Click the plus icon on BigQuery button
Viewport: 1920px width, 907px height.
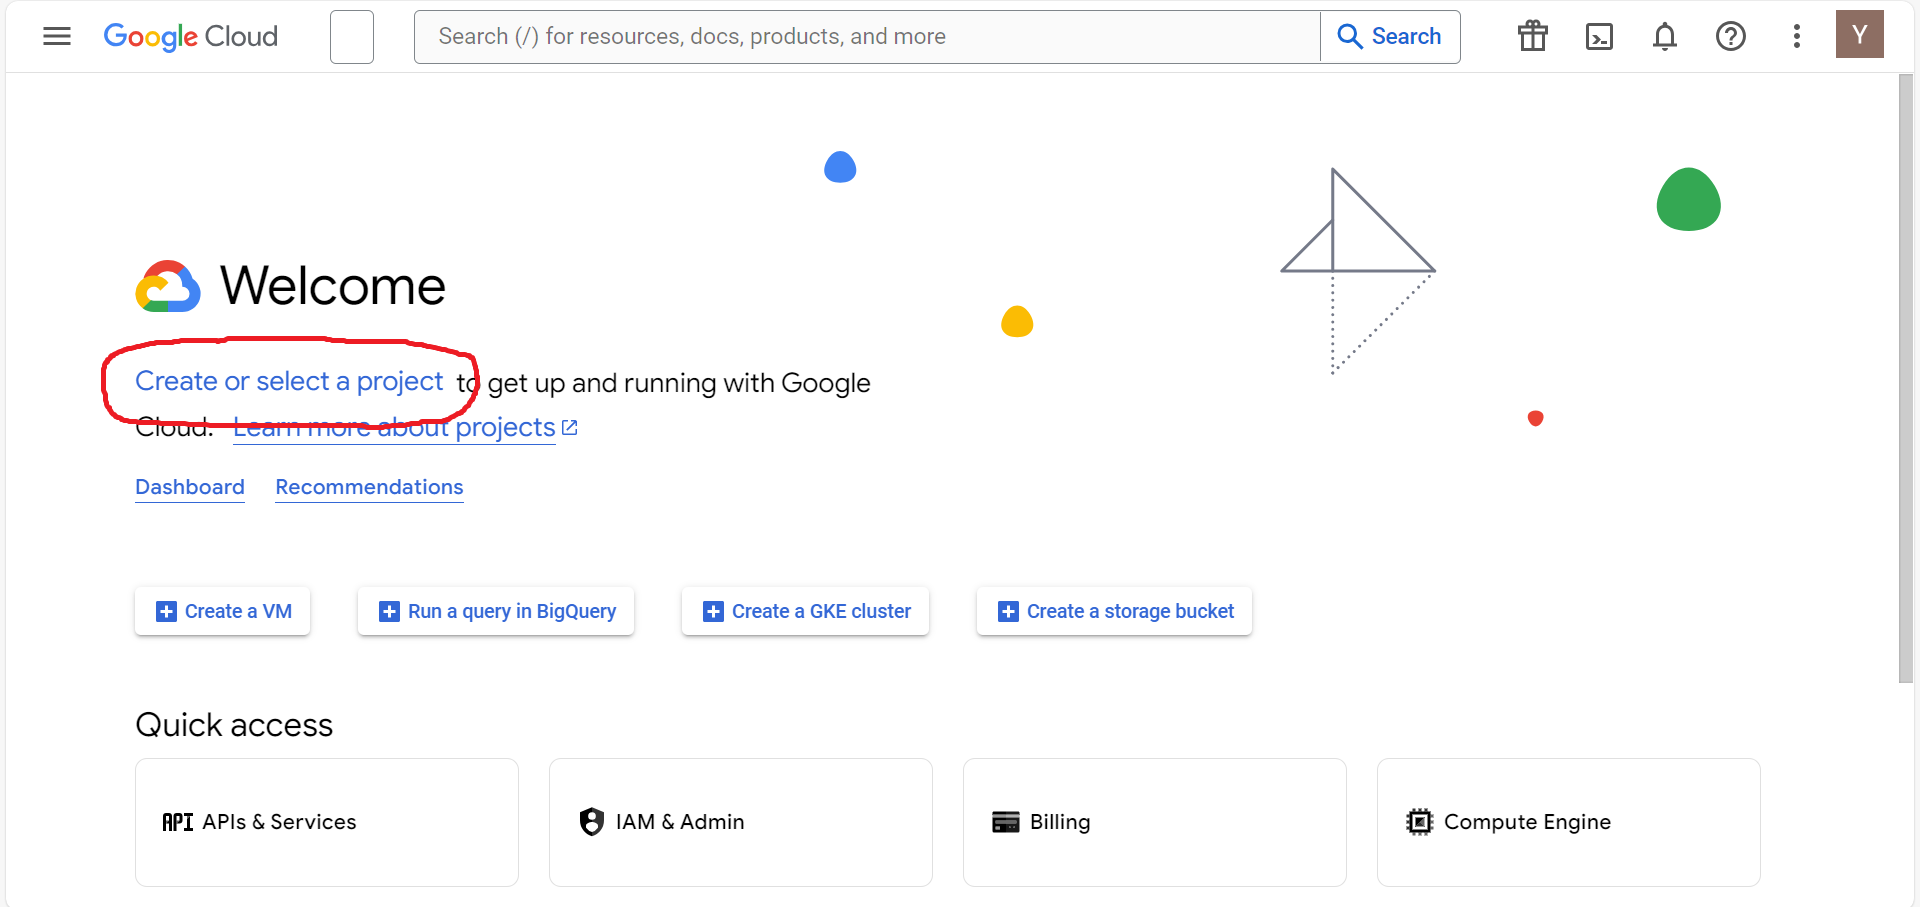pyautogui.click(x=389, y=611)
